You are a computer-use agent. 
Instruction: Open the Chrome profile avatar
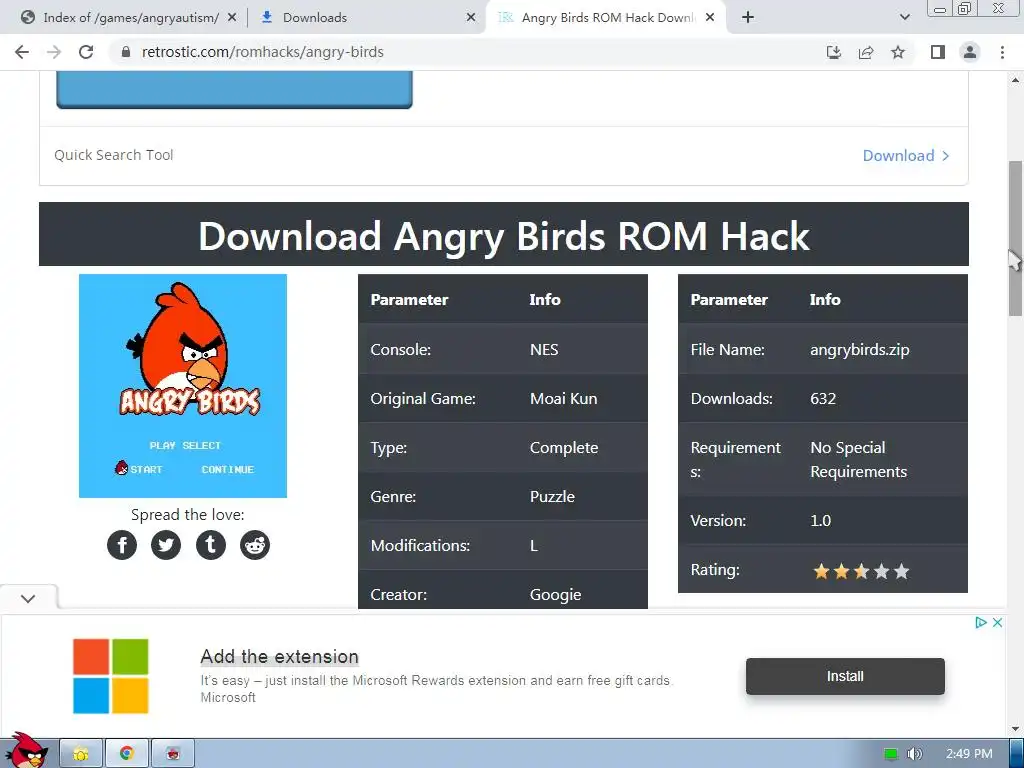pos(970,52)
